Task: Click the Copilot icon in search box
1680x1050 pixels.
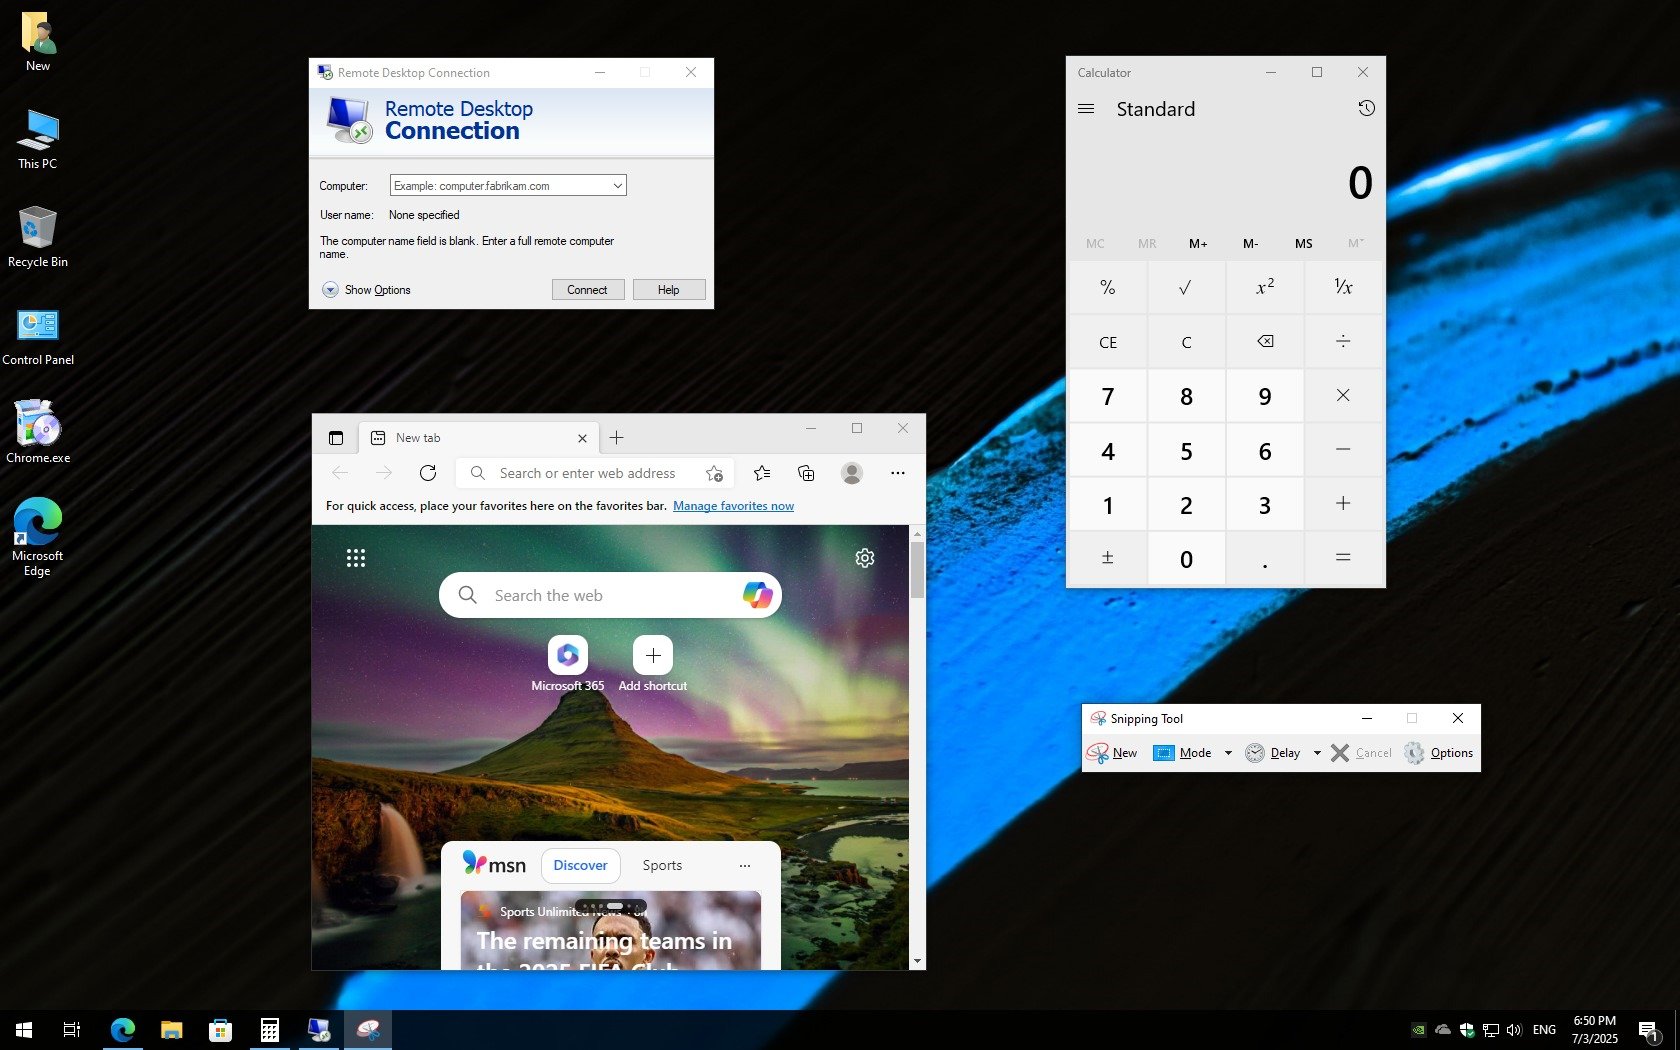Action: point(757,595)
